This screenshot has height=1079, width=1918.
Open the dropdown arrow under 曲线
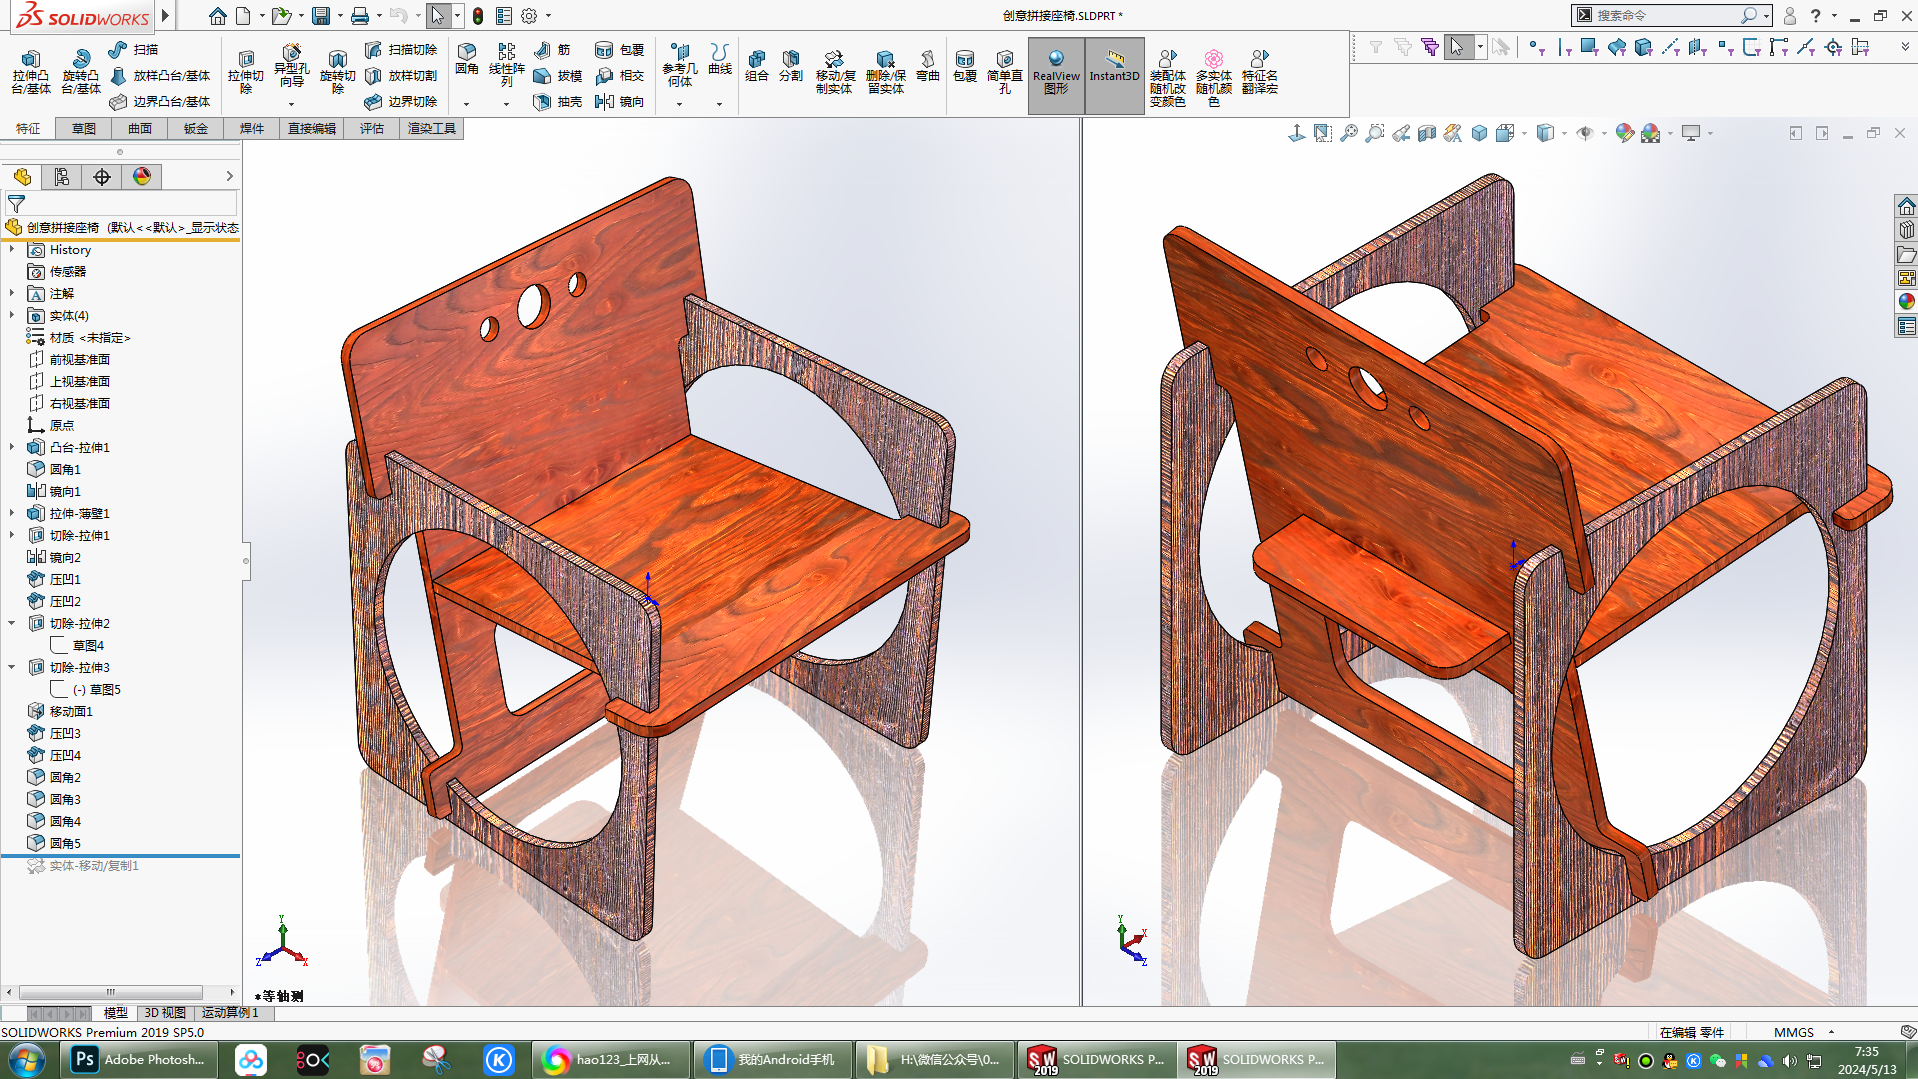coord(719,104)
